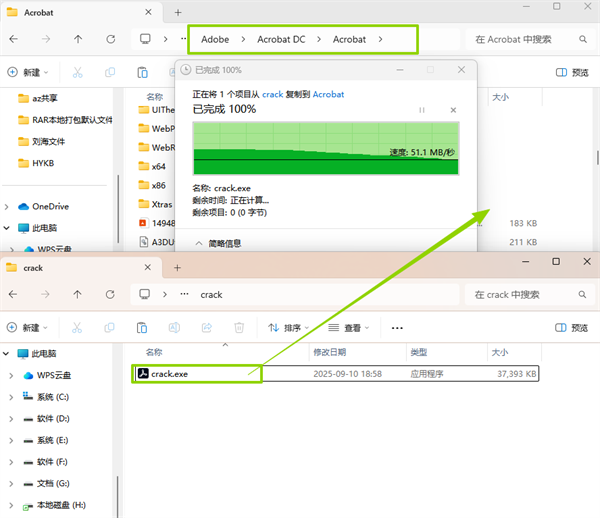The image size is (600, 518).
Task: Click monitor icon in crack address bar
Action: [x=144, y=294]
